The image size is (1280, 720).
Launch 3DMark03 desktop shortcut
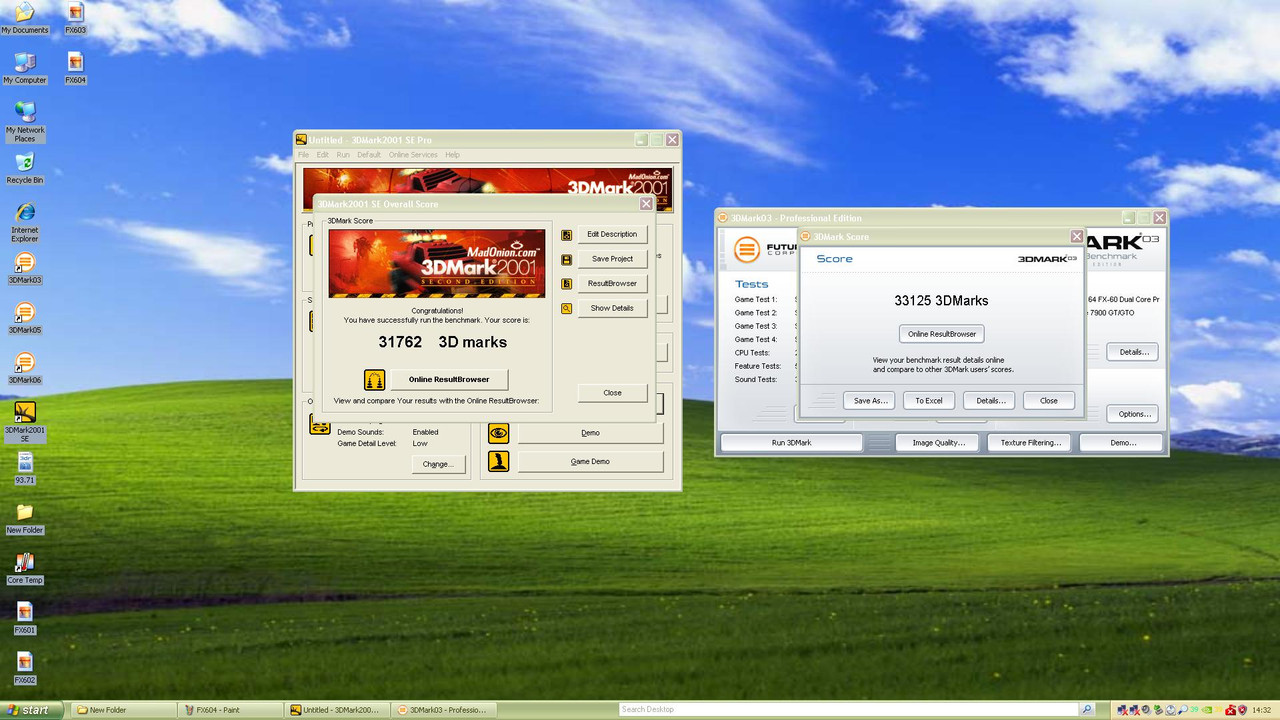tap(25, 268)
